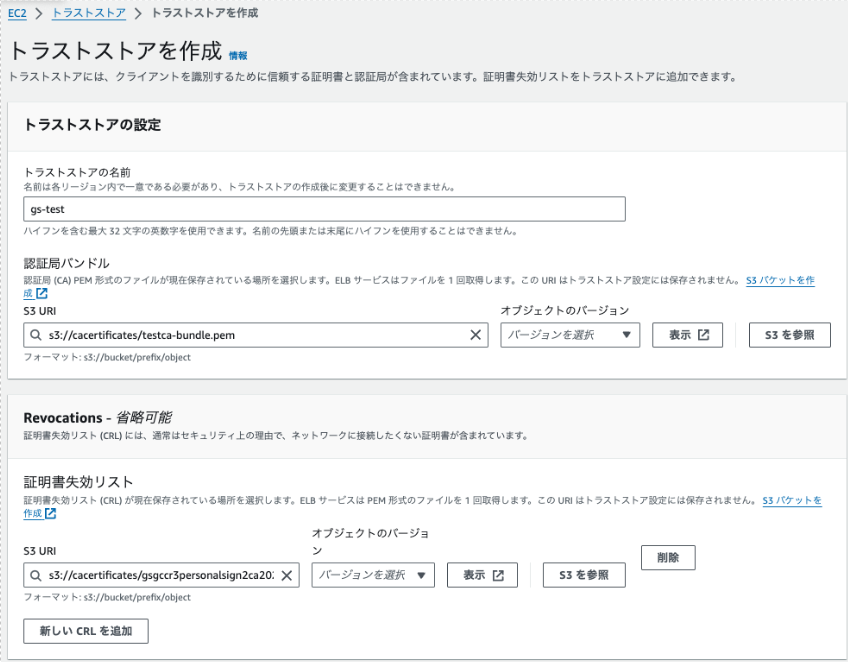Browse S3 for the certificate revocation list
This screenshot has width=848, height=662.
click(584, 575)
